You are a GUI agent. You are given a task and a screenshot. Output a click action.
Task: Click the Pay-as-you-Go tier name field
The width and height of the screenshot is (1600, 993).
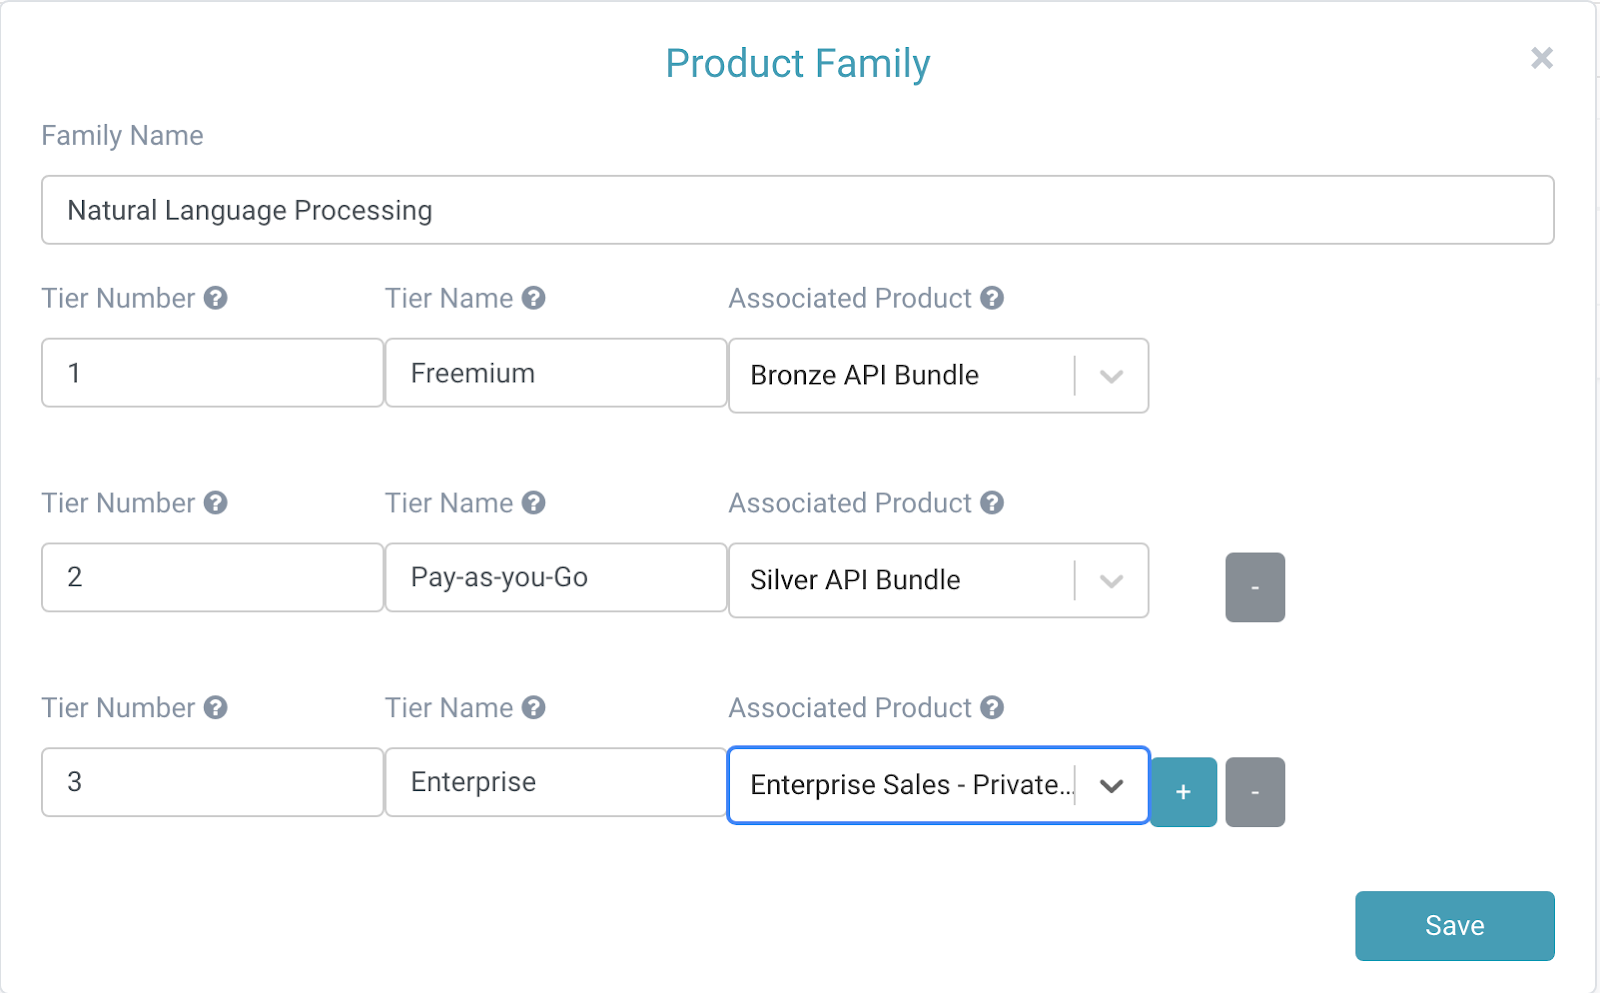click(x=555, y=577)
